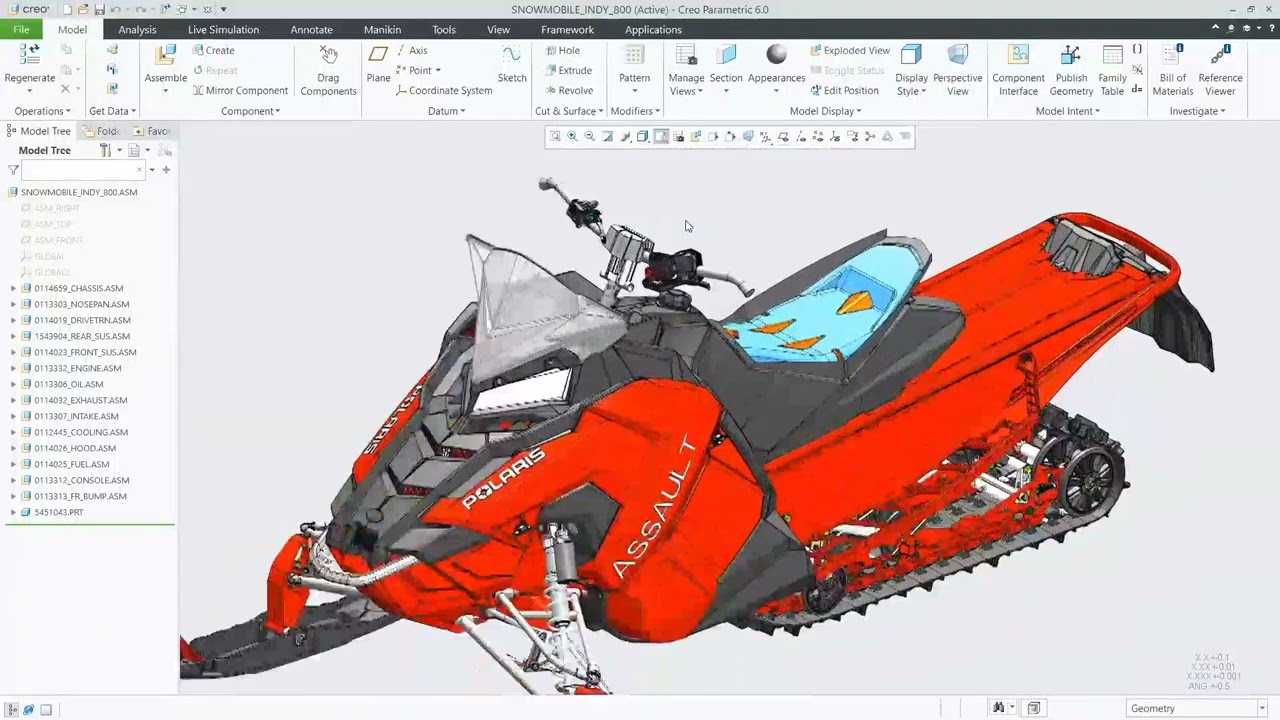Click Mirror Component button
Viewport: 1280px width, 720px height.
[x=240, y=90]
